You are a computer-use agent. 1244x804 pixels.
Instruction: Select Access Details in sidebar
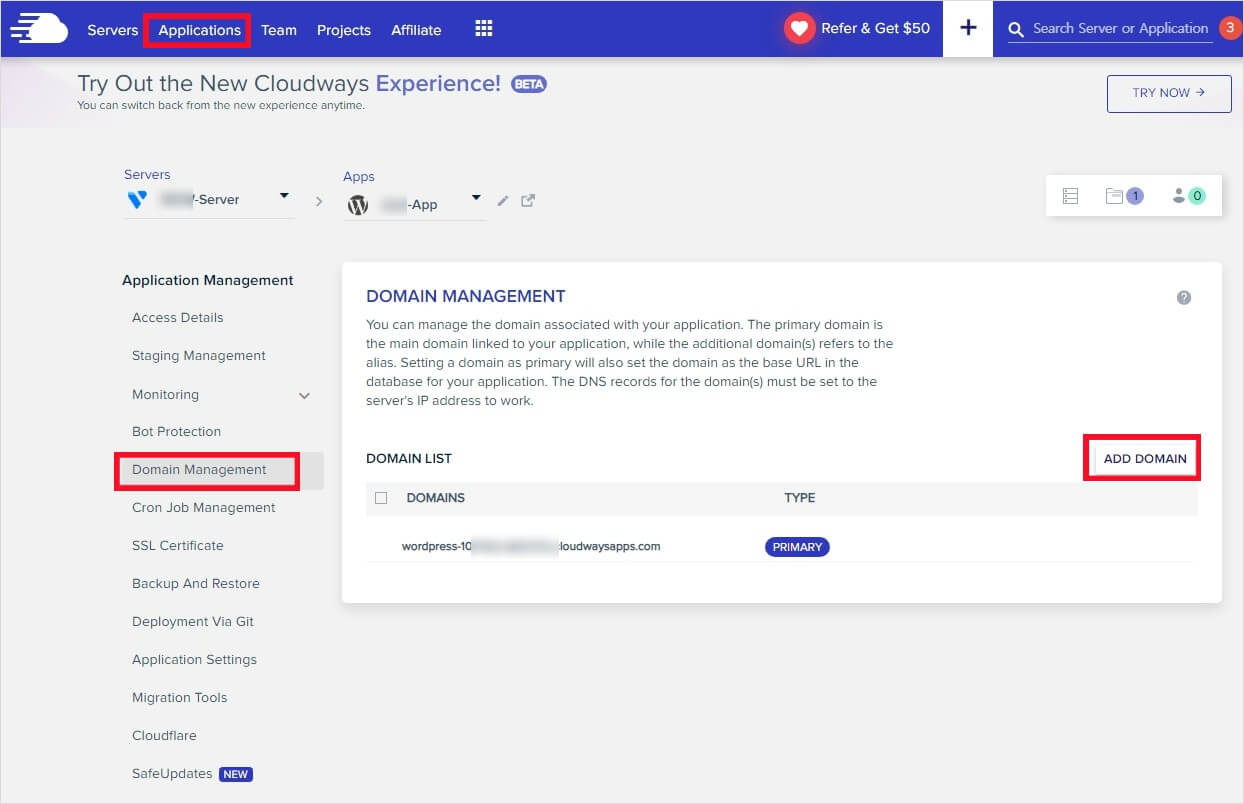tap(178, 318)
